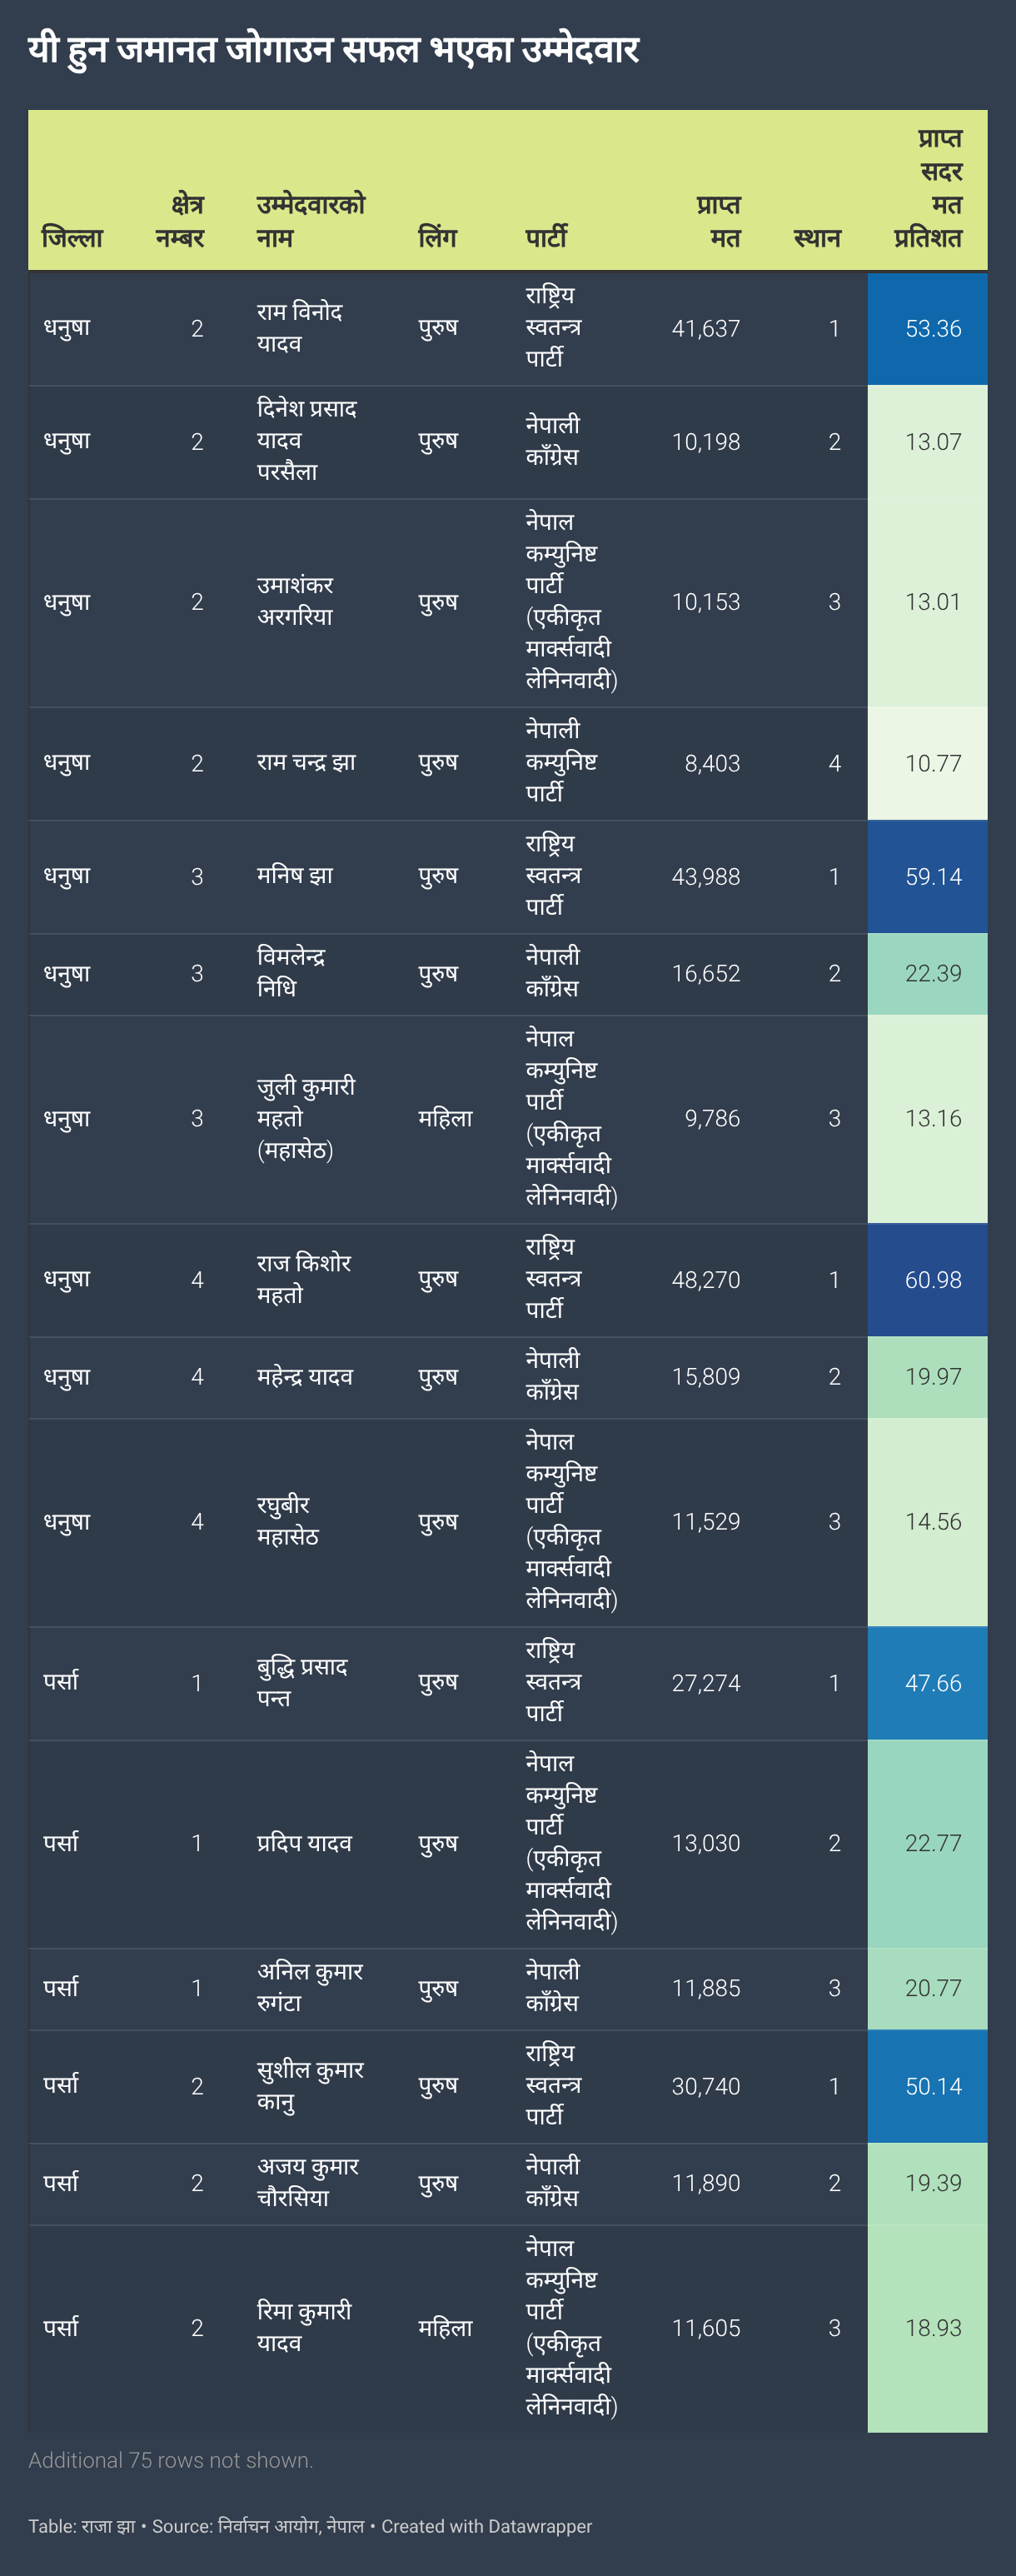Click vote count 48,270
This screenshot has width=1016, height=2576.
click(705, 1280)
